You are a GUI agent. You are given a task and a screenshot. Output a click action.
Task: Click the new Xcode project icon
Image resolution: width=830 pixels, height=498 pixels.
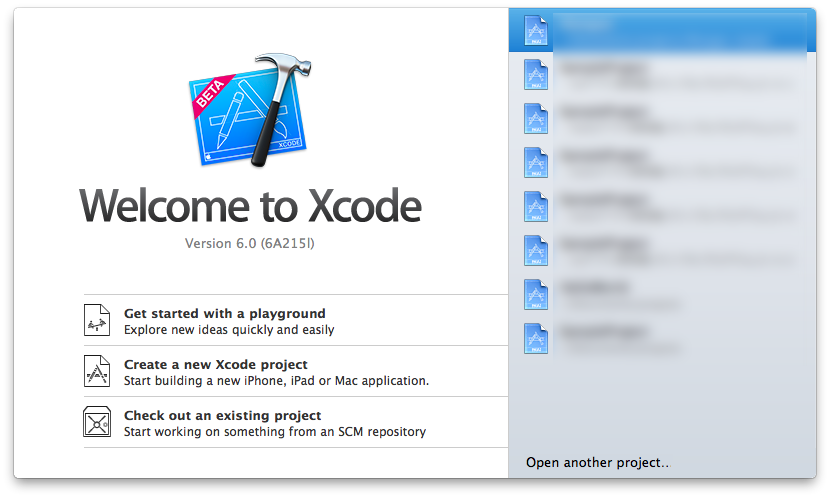pos(97,371)
